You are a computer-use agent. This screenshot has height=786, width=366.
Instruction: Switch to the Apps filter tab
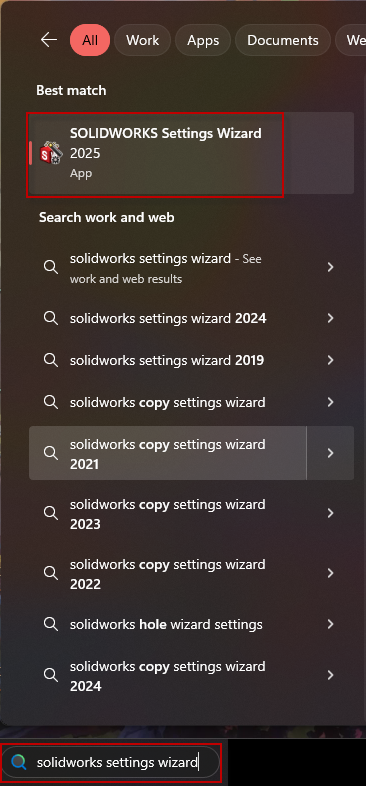[203, 40]
